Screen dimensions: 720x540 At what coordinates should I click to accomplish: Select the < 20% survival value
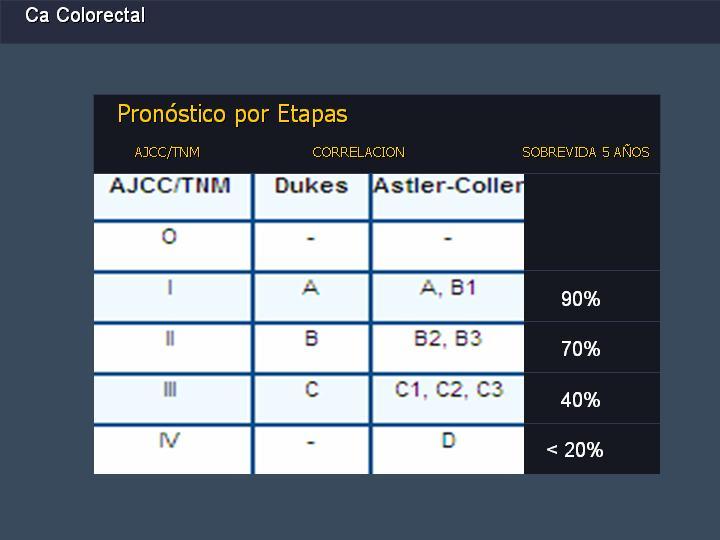tap(575, 450)
